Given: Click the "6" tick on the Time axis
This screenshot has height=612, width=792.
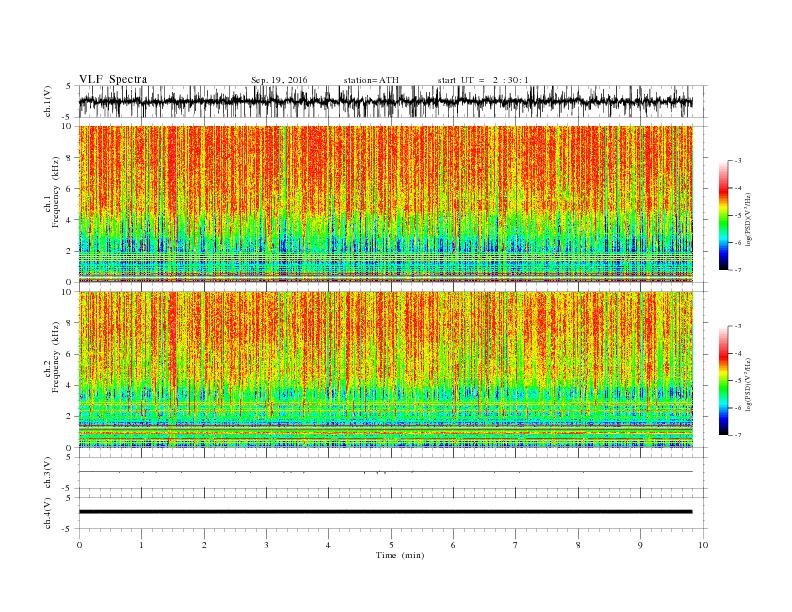Looking at the screenshot, I should (454, 545).
